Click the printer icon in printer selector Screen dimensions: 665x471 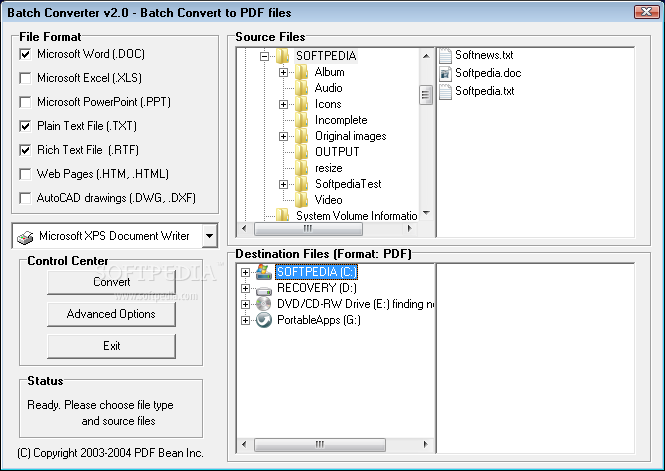click(x=25, y=237)
